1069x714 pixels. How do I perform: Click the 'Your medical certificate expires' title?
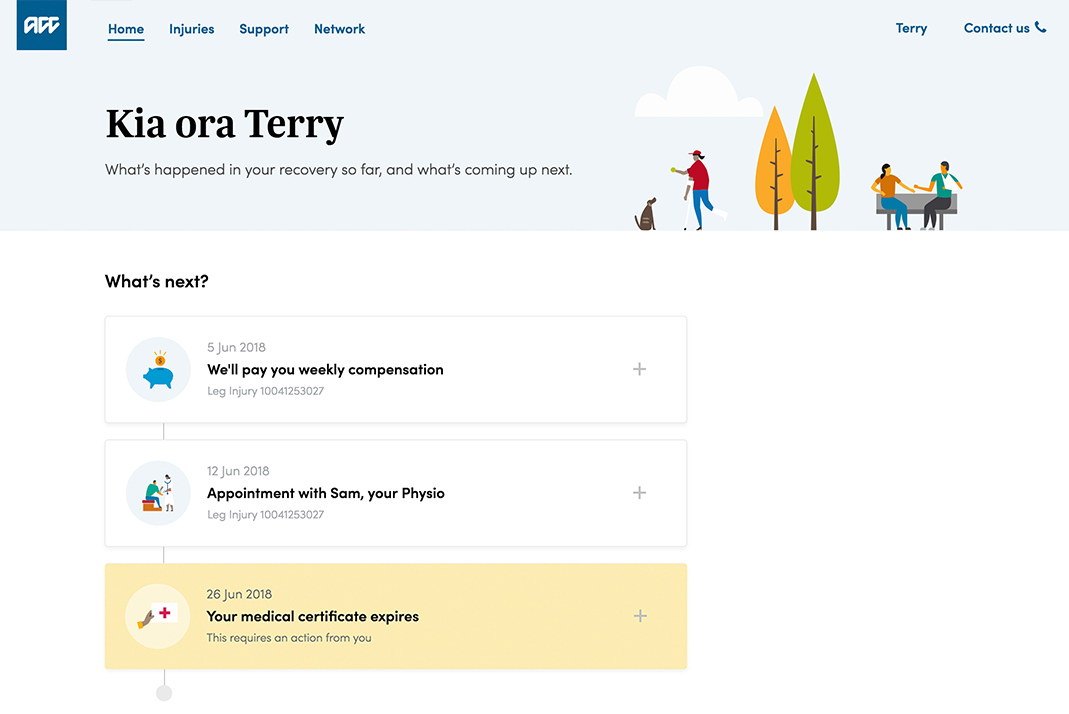pyautogui.click(x=312, y=616)
